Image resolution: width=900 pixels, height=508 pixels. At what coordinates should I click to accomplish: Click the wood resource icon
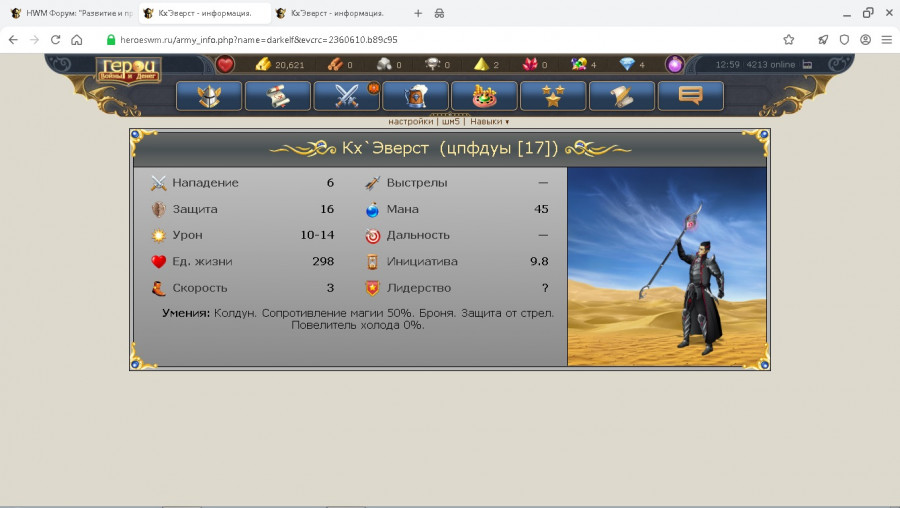(335, 64)
